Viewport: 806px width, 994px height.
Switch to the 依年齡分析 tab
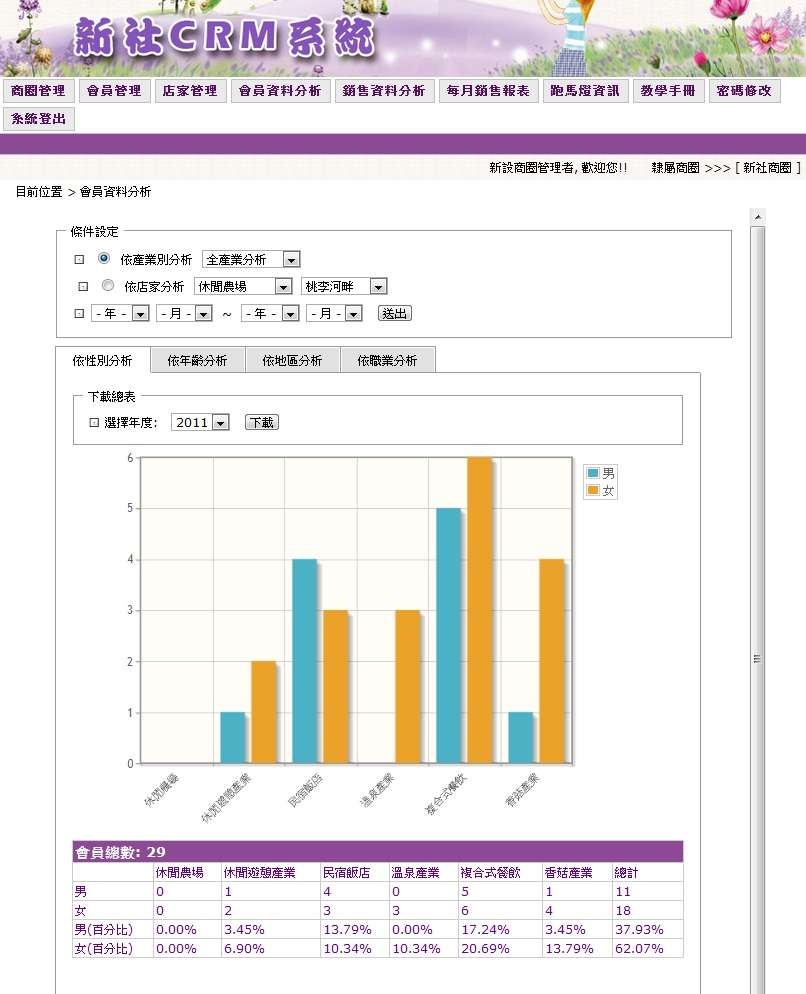pos(197,361)
